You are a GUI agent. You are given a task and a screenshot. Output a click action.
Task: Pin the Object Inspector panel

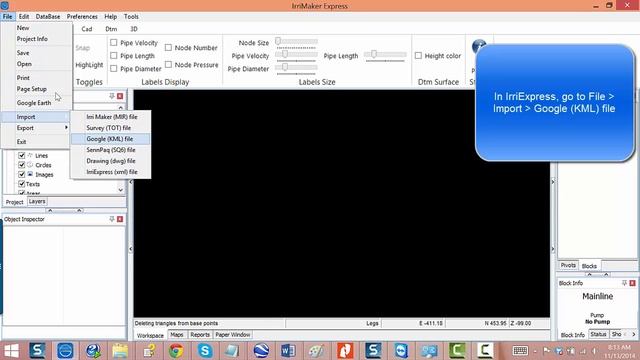click(111, 219)
